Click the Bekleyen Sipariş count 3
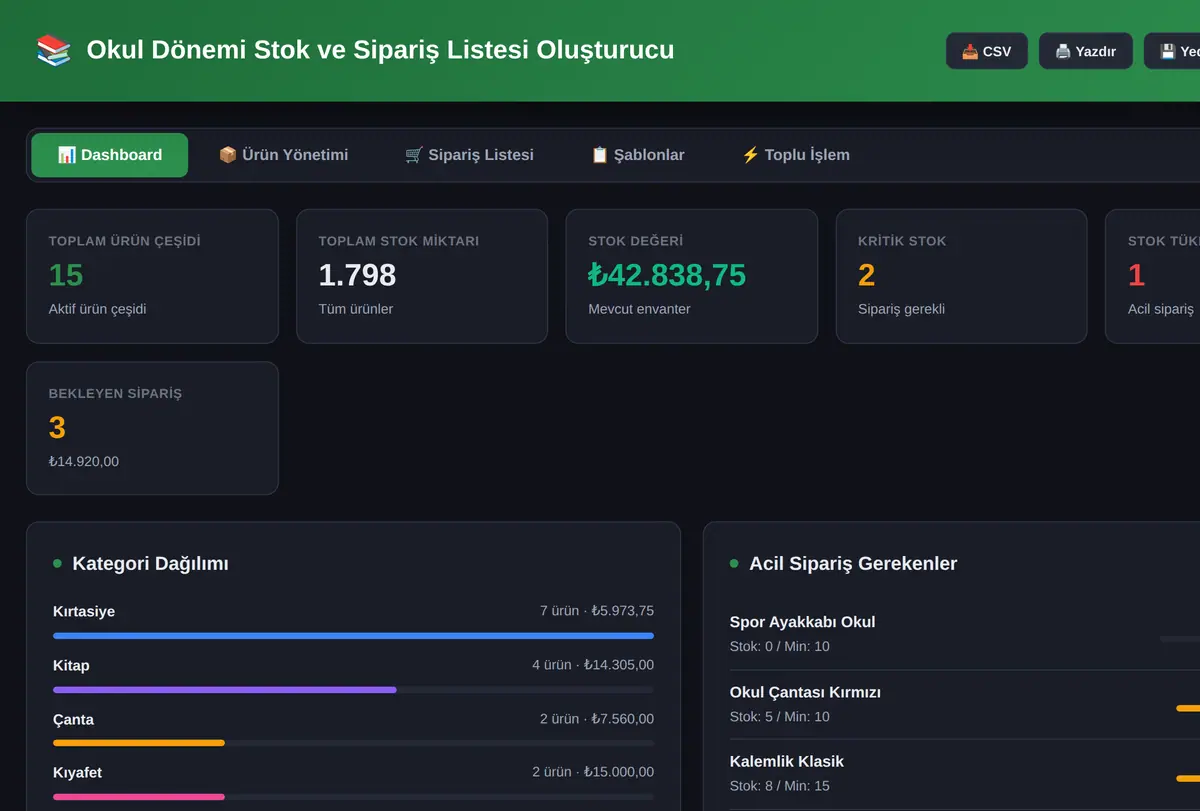This screenshot has height=811, width=1200. coord(57,428)
